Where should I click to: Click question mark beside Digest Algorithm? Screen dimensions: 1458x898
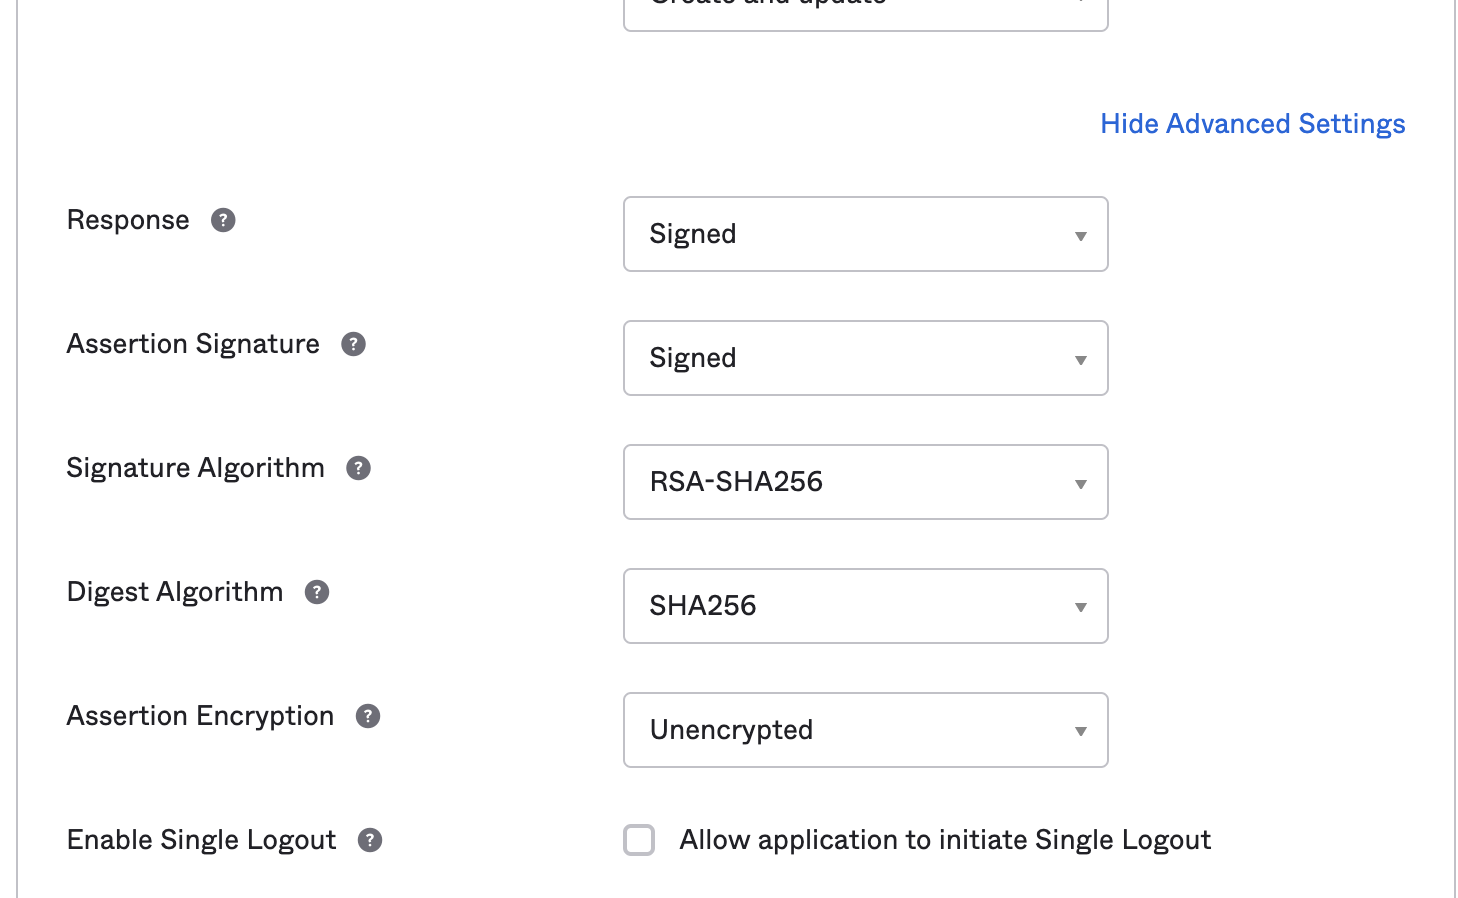point(317,592)
